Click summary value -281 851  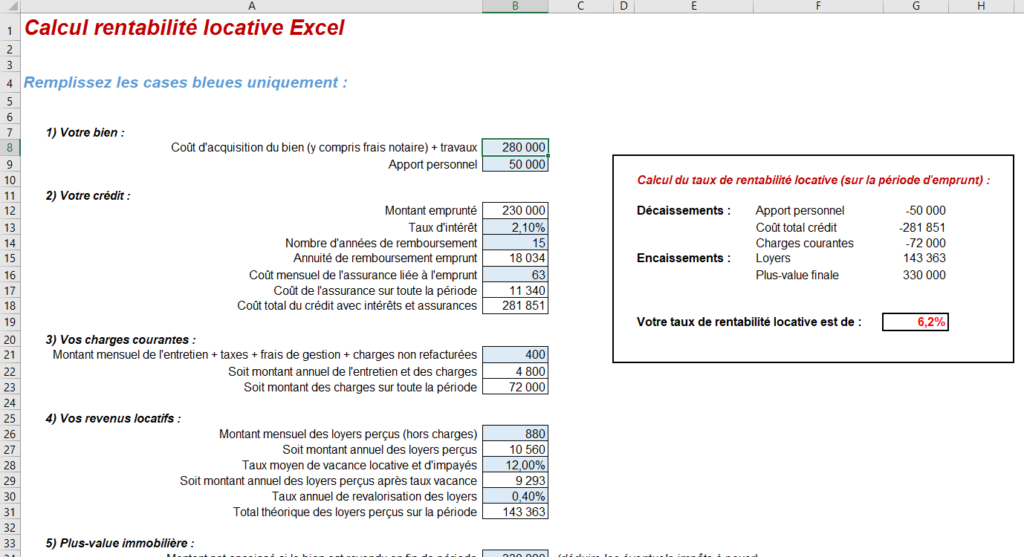922,227
